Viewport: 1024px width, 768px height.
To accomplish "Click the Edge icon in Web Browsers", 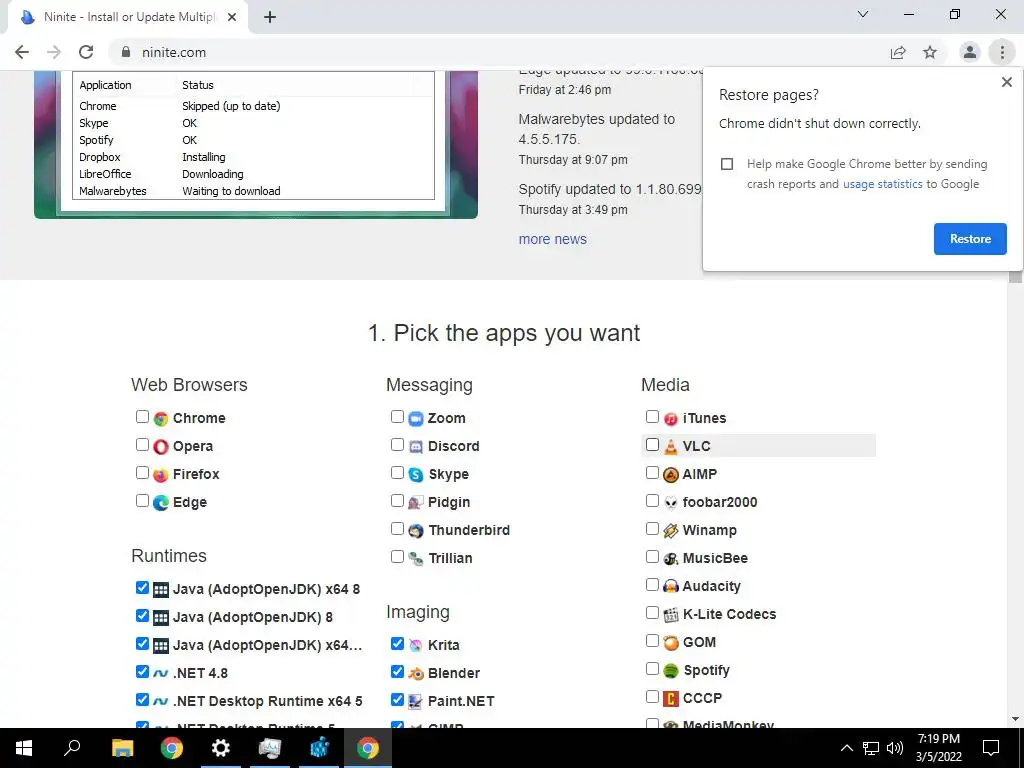I will (x=161, y=503).
